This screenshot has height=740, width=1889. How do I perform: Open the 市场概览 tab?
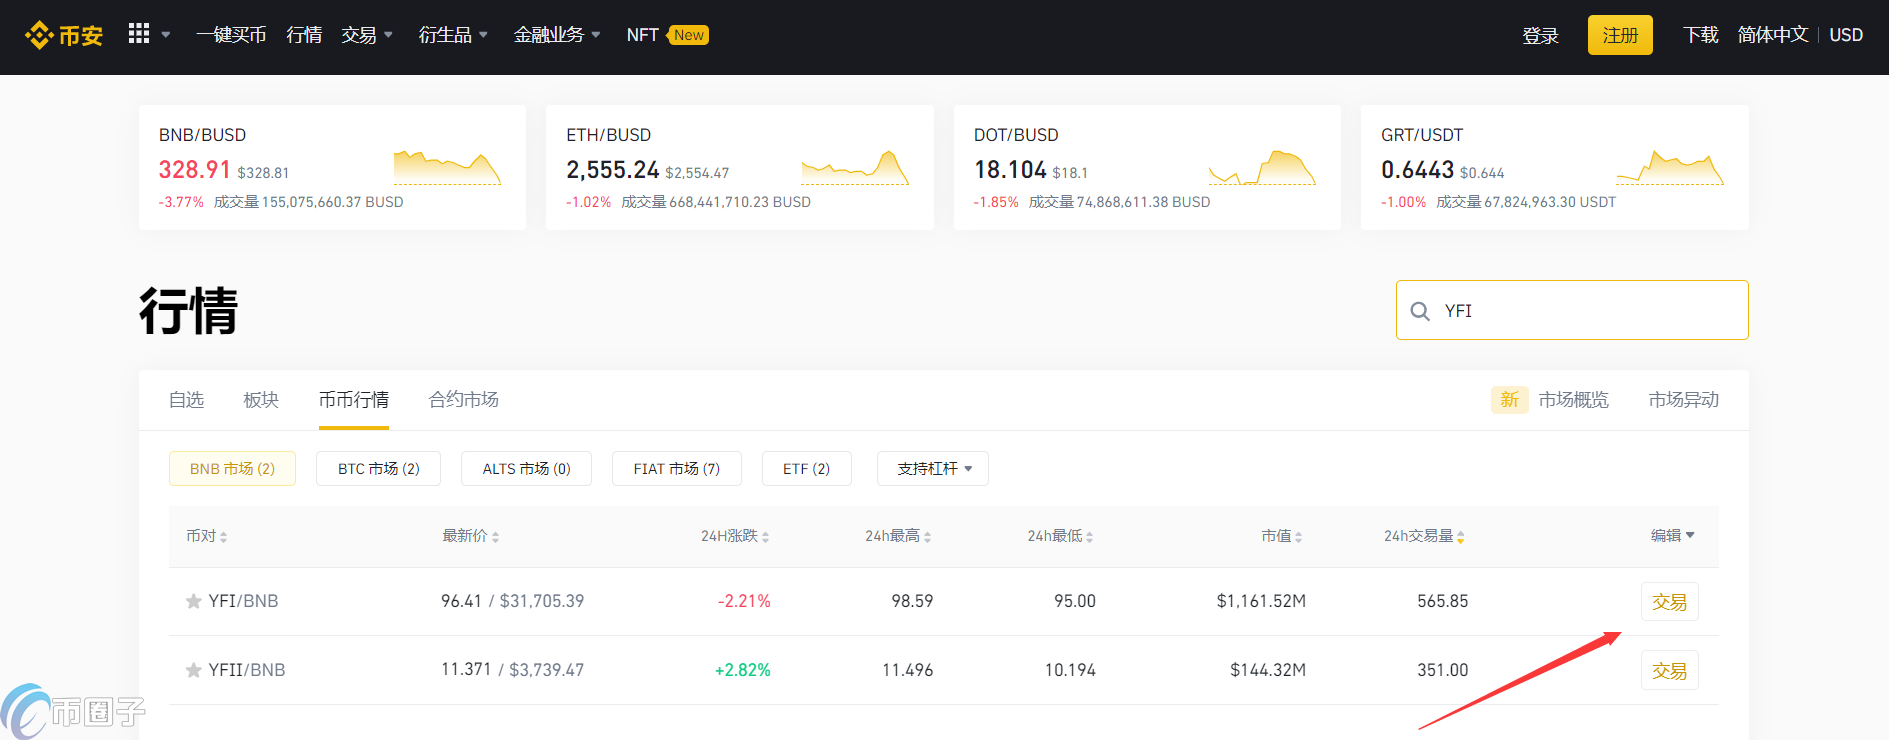click(x=1574, y=400)
